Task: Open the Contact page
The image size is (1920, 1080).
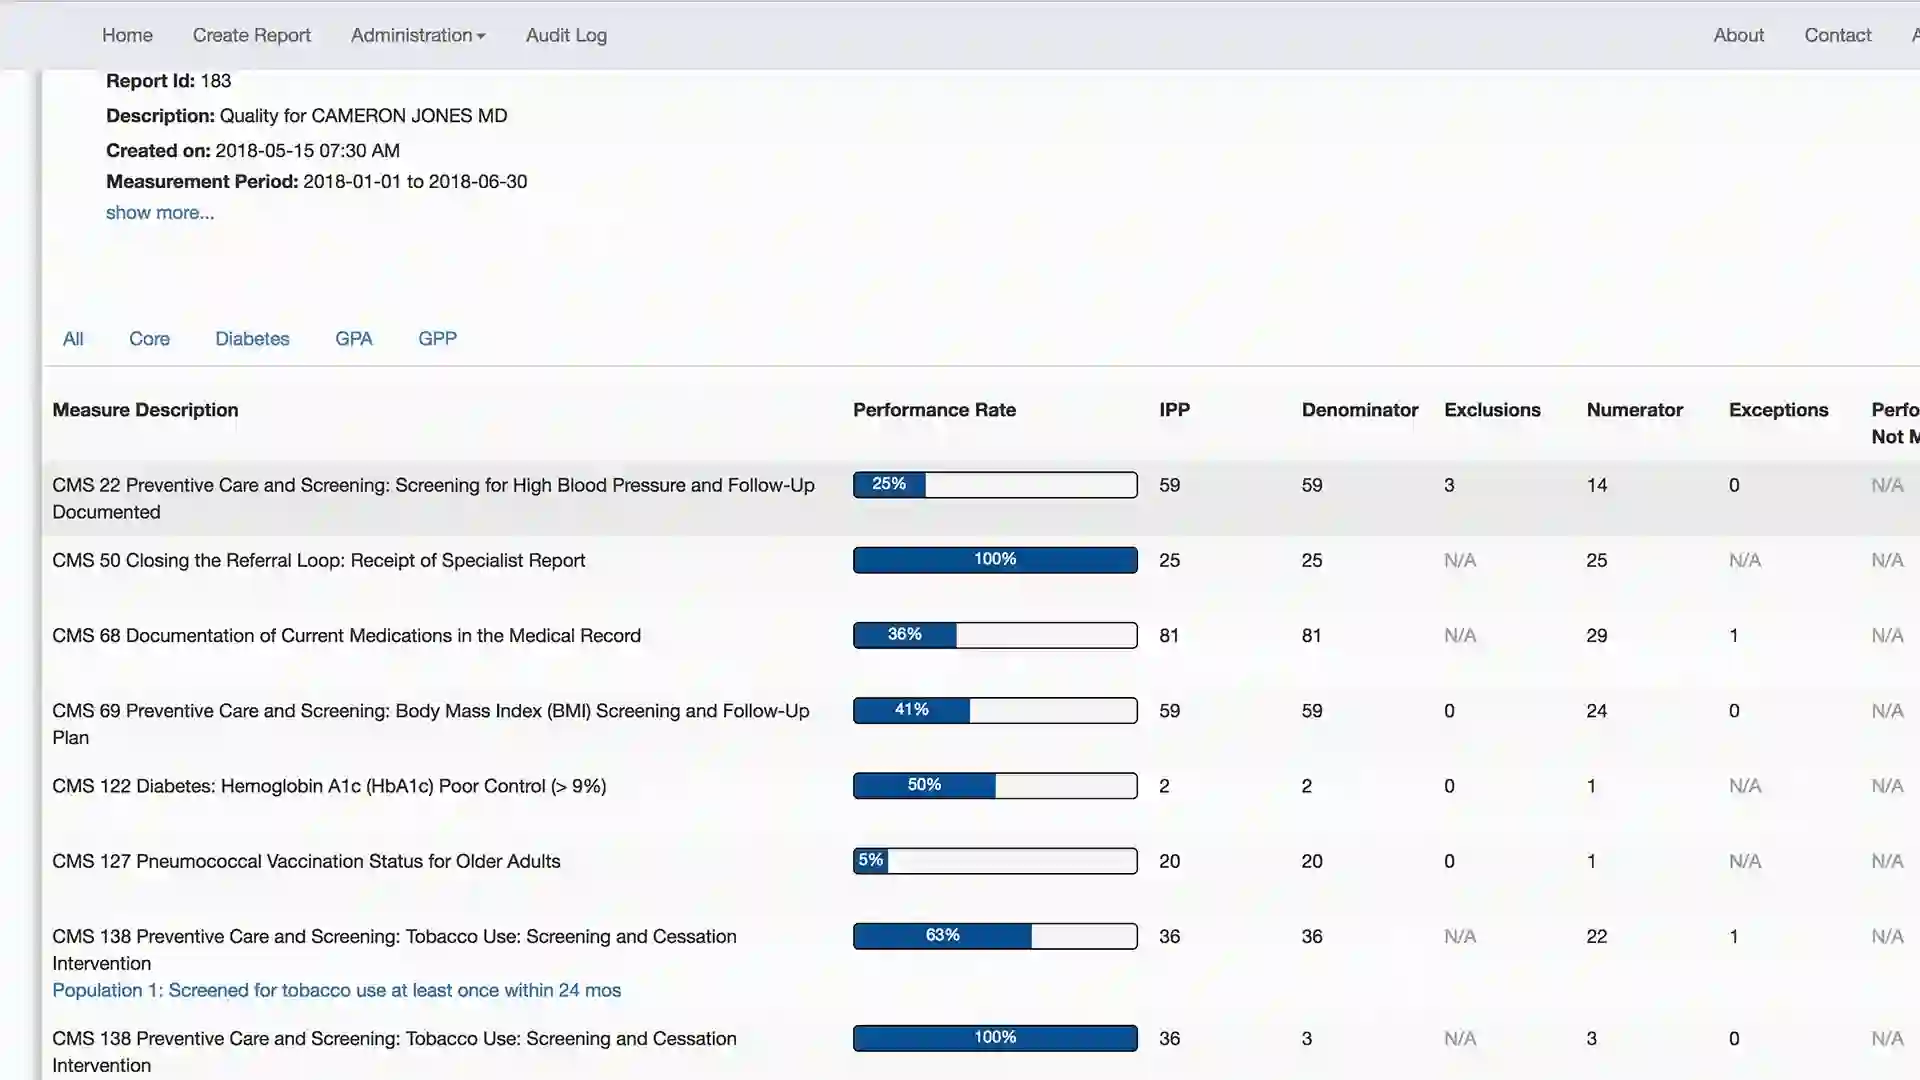Action: [1837, 35]
